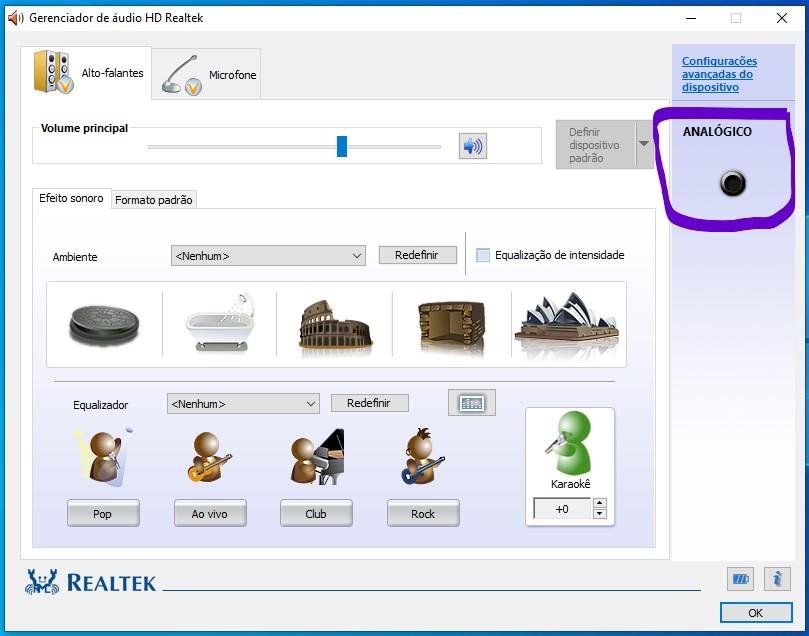809x636 pixels.
Task: Click the green Karaokê singer icon
Action: point(570,443)
